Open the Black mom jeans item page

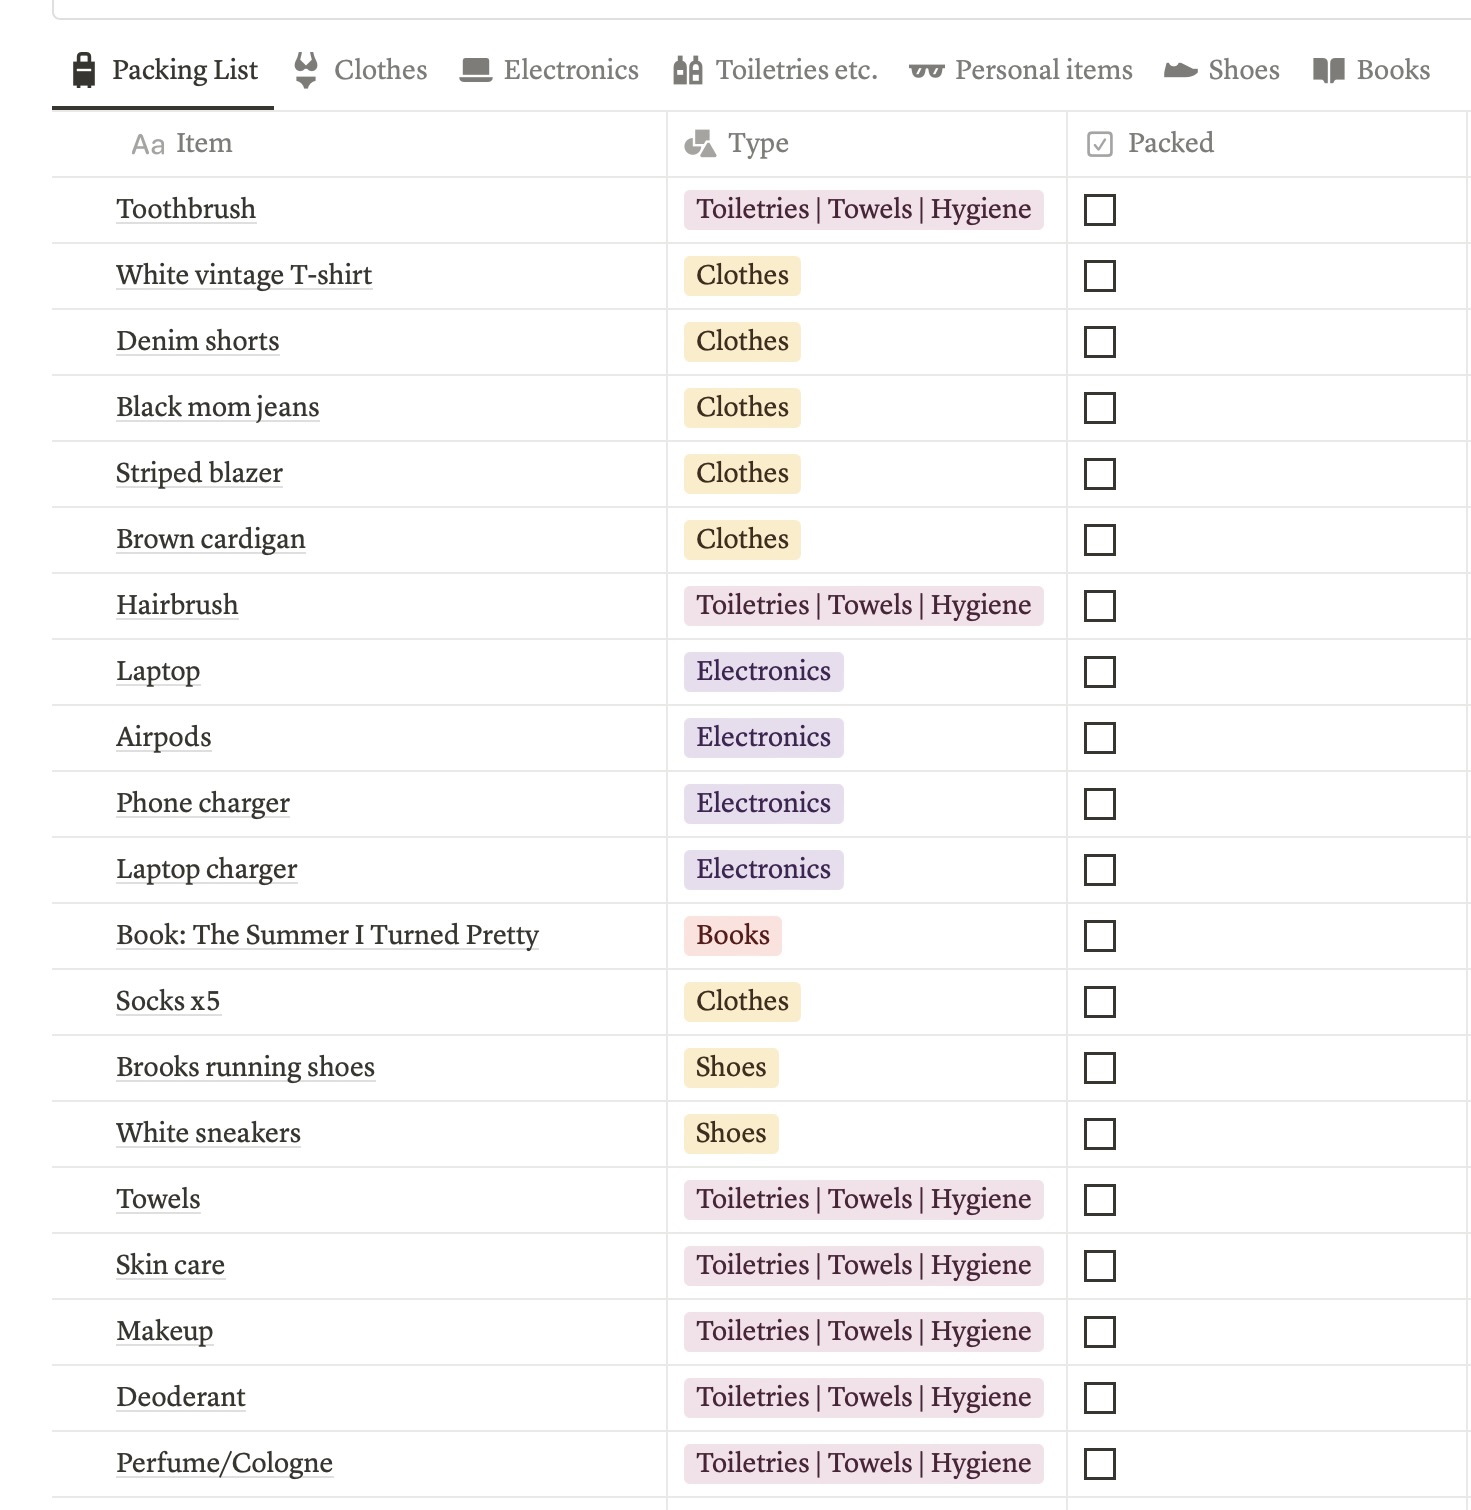click(216, 407)
